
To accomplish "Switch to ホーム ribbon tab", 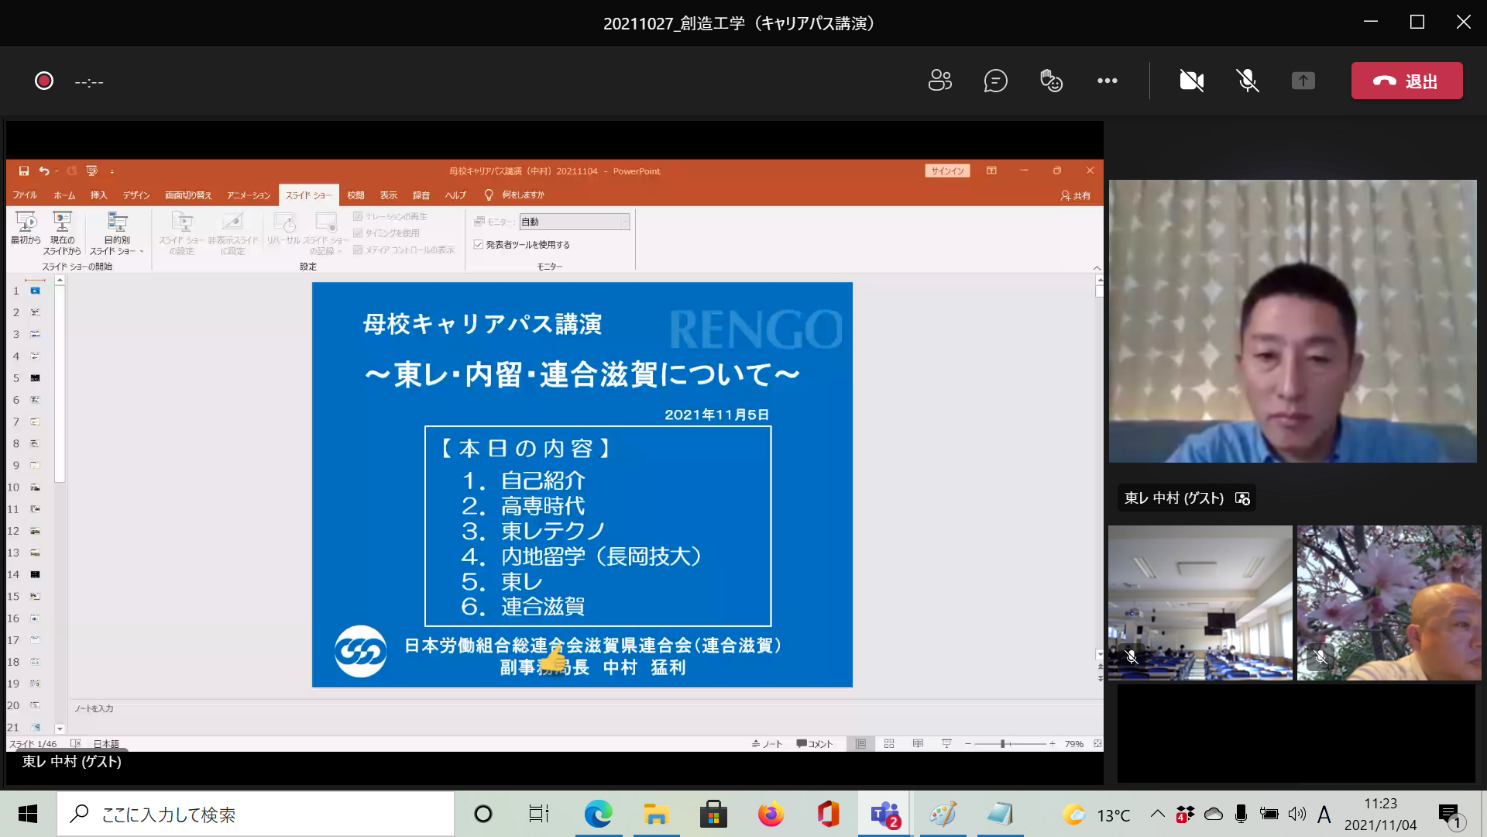I will tap(65, 195).
